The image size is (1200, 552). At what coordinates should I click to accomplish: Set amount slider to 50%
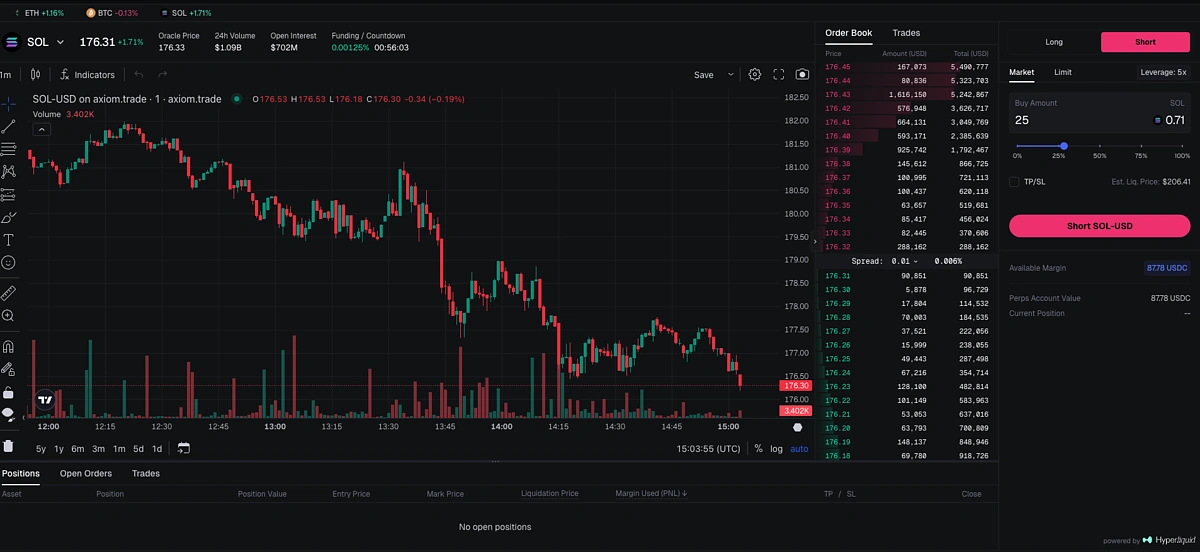(1099, 146)
